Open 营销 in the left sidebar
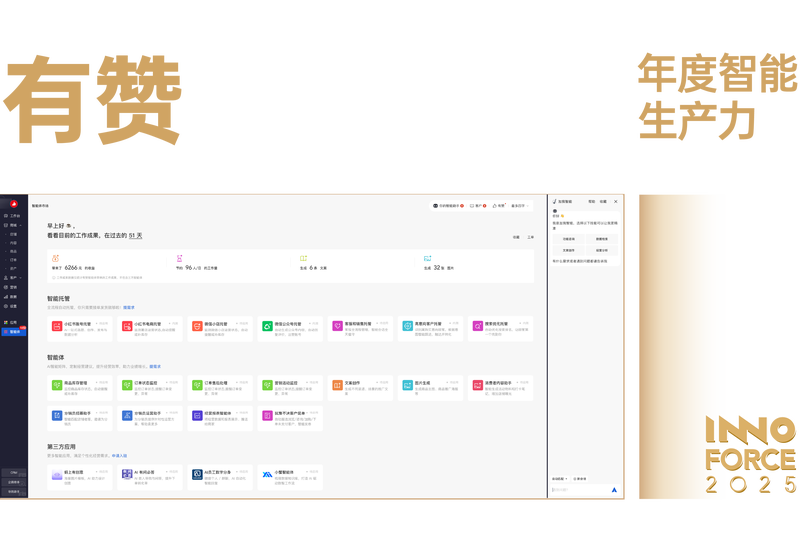The image size is (800, 552). pyautogui.click(x=11, y=287)
